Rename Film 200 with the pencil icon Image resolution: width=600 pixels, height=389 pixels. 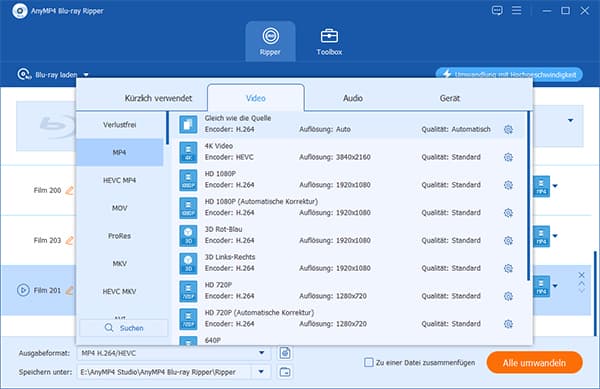[70, 190]
